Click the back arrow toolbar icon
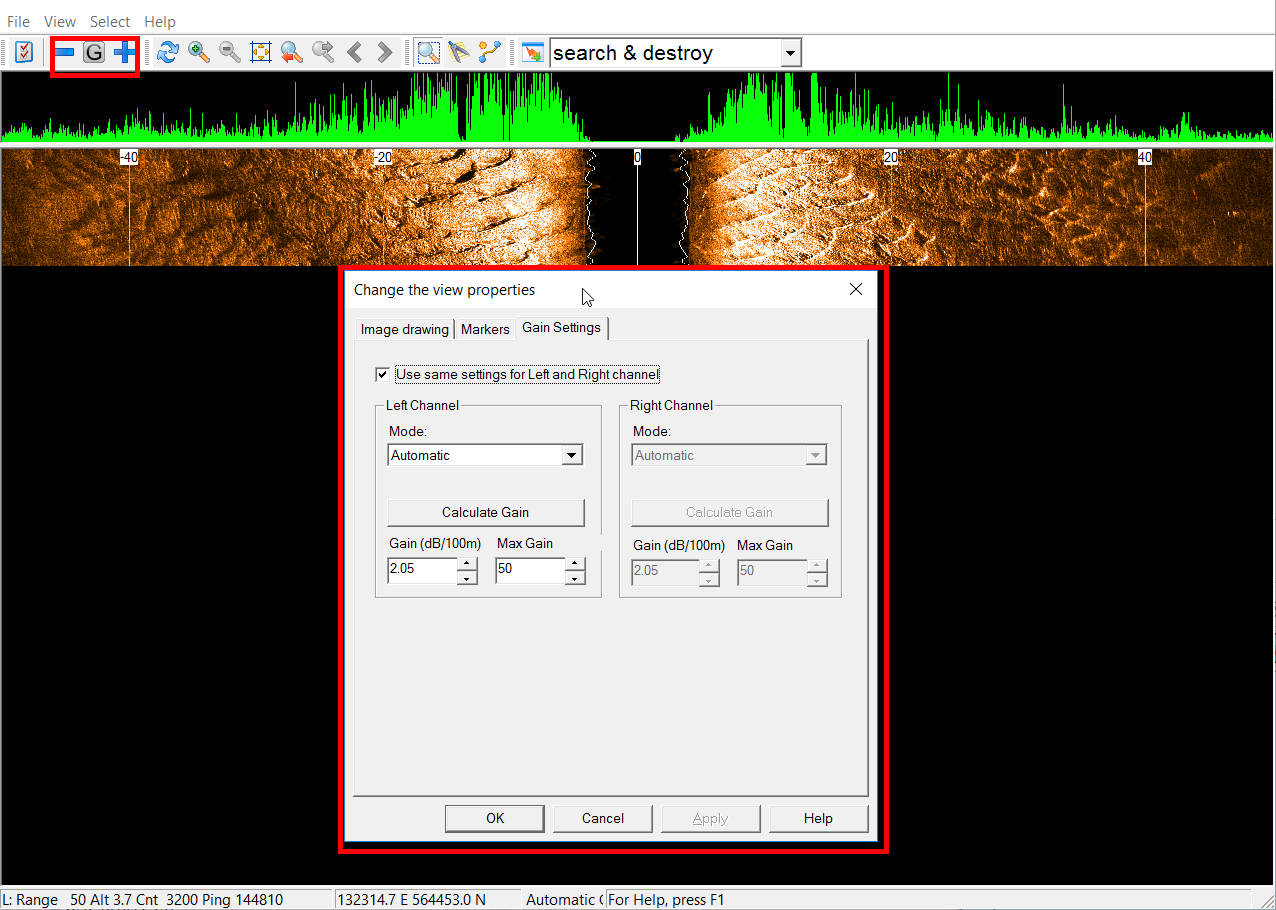Image resolution: width=1276 pixels, height=910 pixels. click(354, 53)
